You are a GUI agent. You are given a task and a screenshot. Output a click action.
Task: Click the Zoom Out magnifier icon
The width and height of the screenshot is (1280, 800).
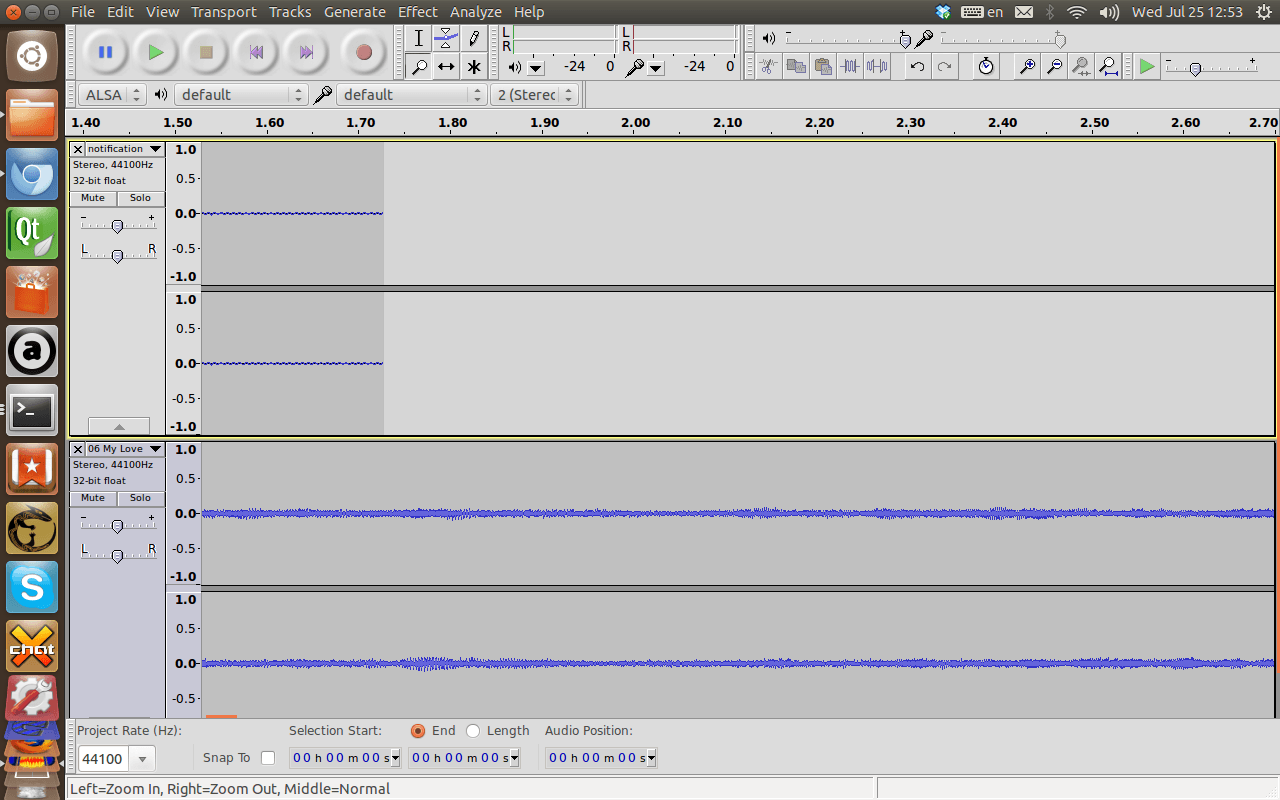point(1054,67)
